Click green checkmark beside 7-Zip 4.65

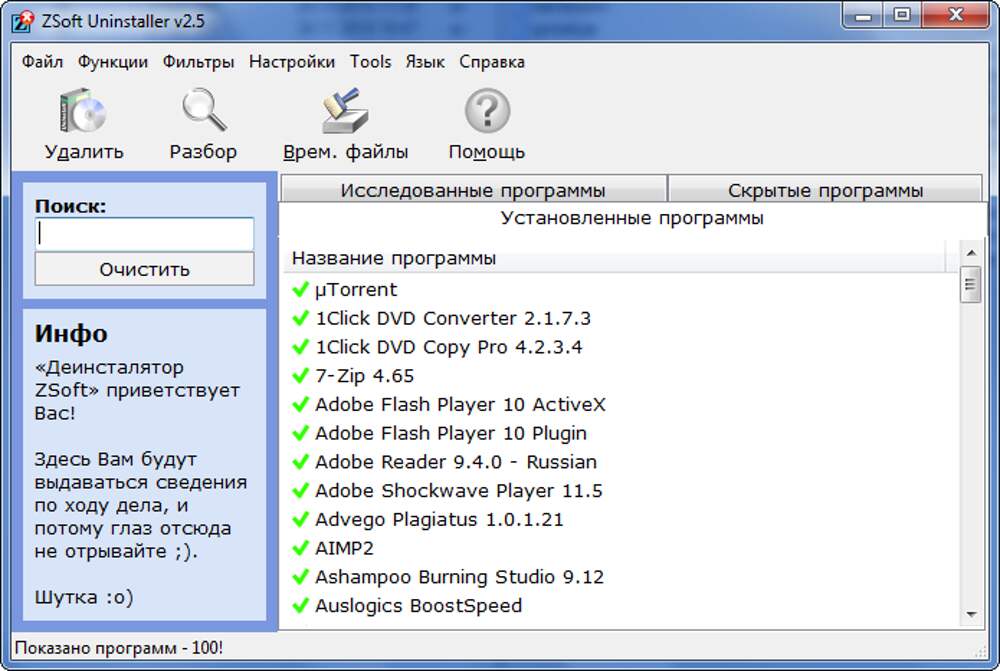click(299, 376)
